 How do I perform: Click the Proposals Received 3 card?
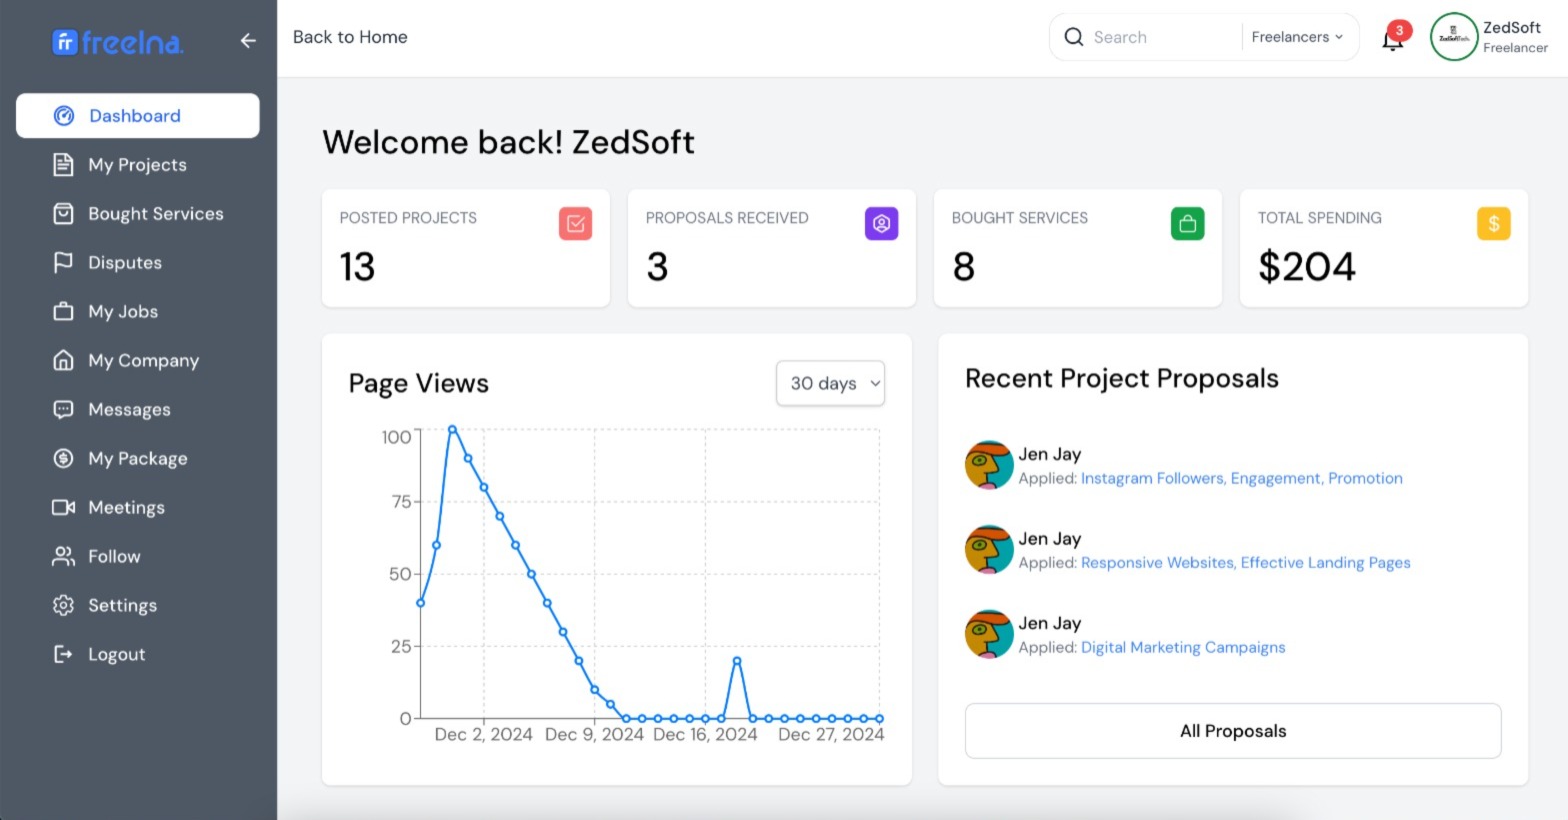tap(772, 248)
